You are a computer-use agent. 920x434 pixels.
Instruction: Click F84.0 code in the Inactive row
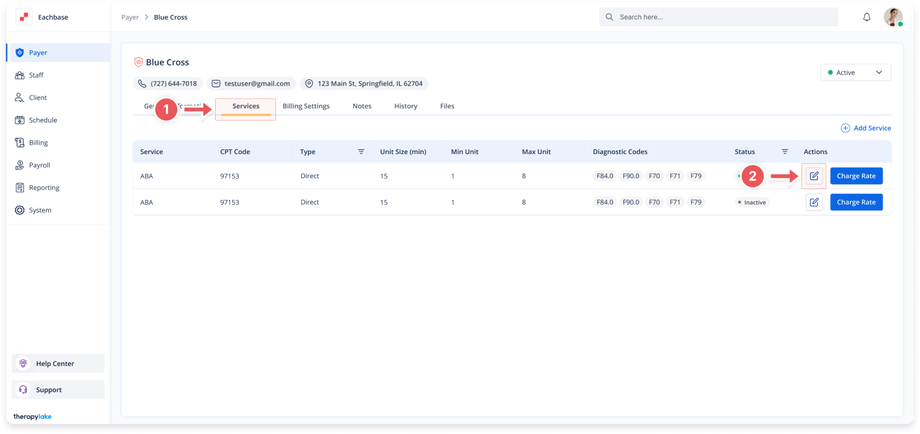click(x=605, y=202)
